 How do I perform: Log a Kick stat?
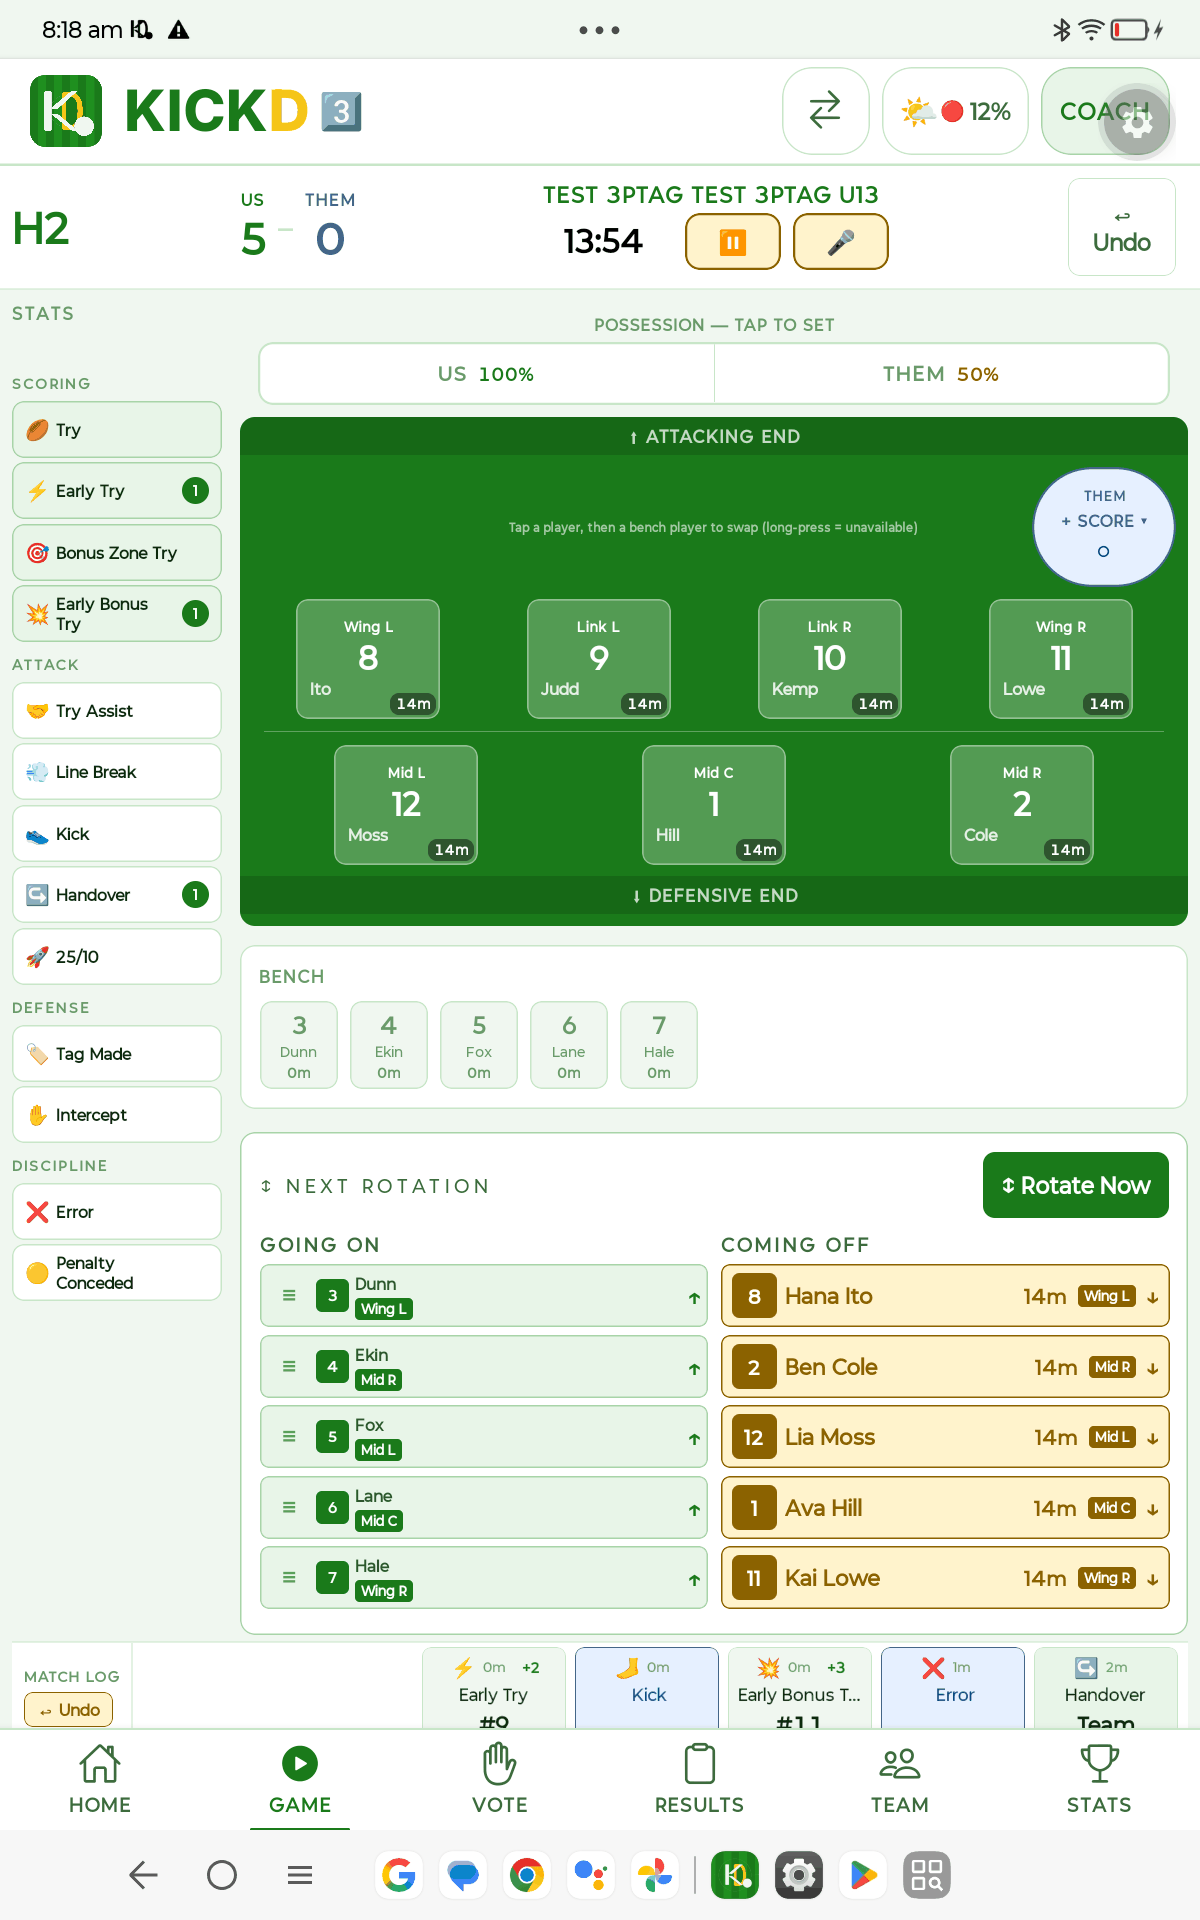click(x=117, y=834)
